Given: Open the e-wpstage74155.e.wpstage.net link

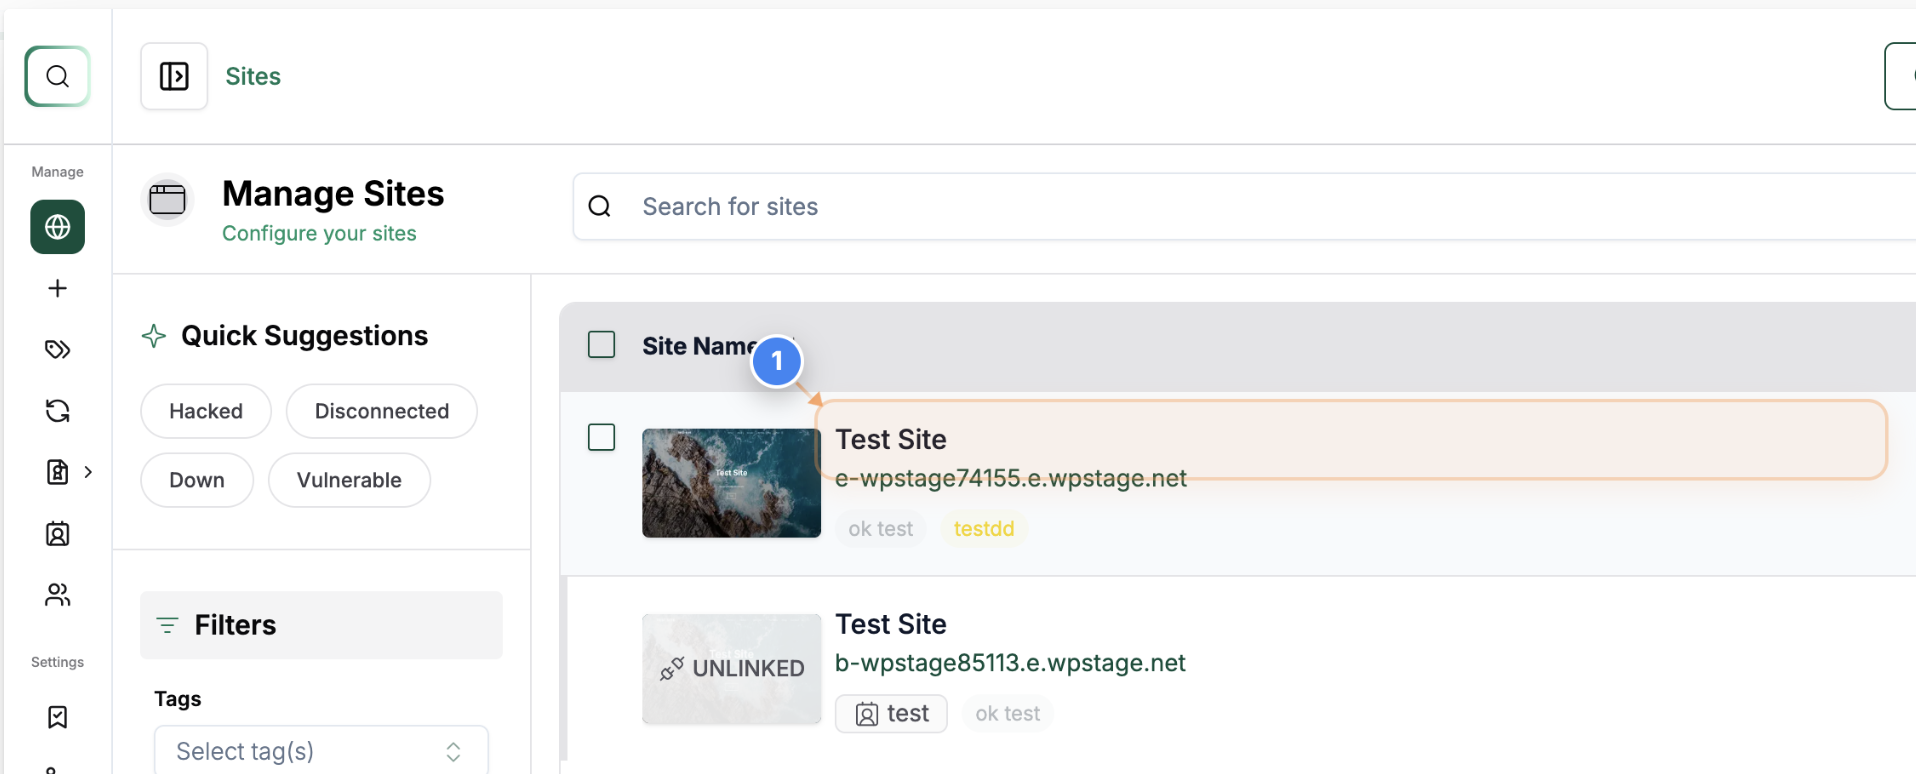Looking at the screenshot, I should point(1011,478).
